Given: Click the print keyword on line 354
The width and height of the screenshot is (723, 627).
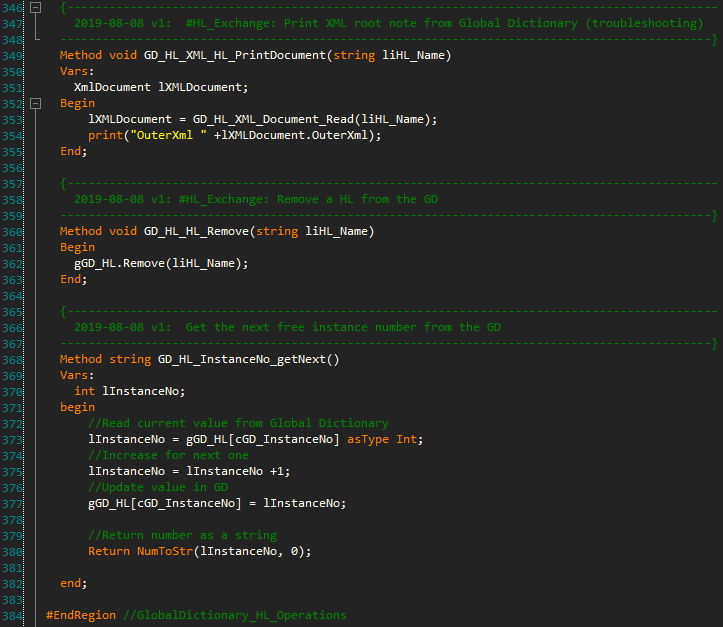Looking at the screenshot, I should pos(106,135).
